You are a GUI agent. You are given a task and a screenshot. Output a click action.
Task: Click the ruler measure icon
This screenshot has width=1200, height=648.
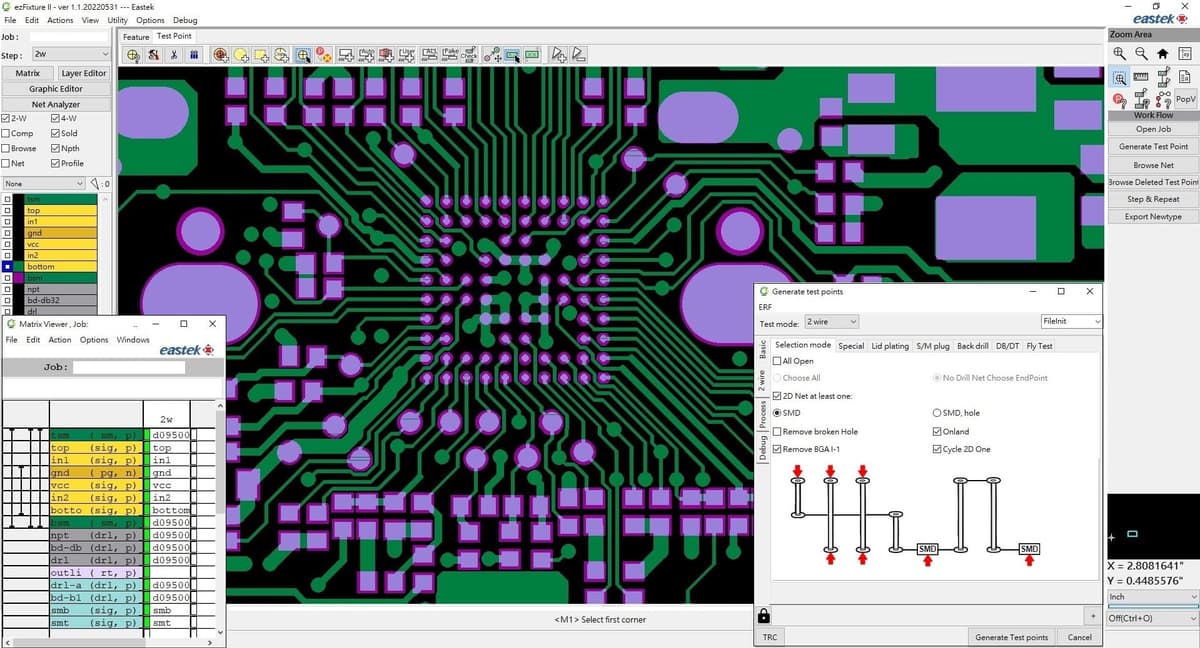coord(1140,77)
